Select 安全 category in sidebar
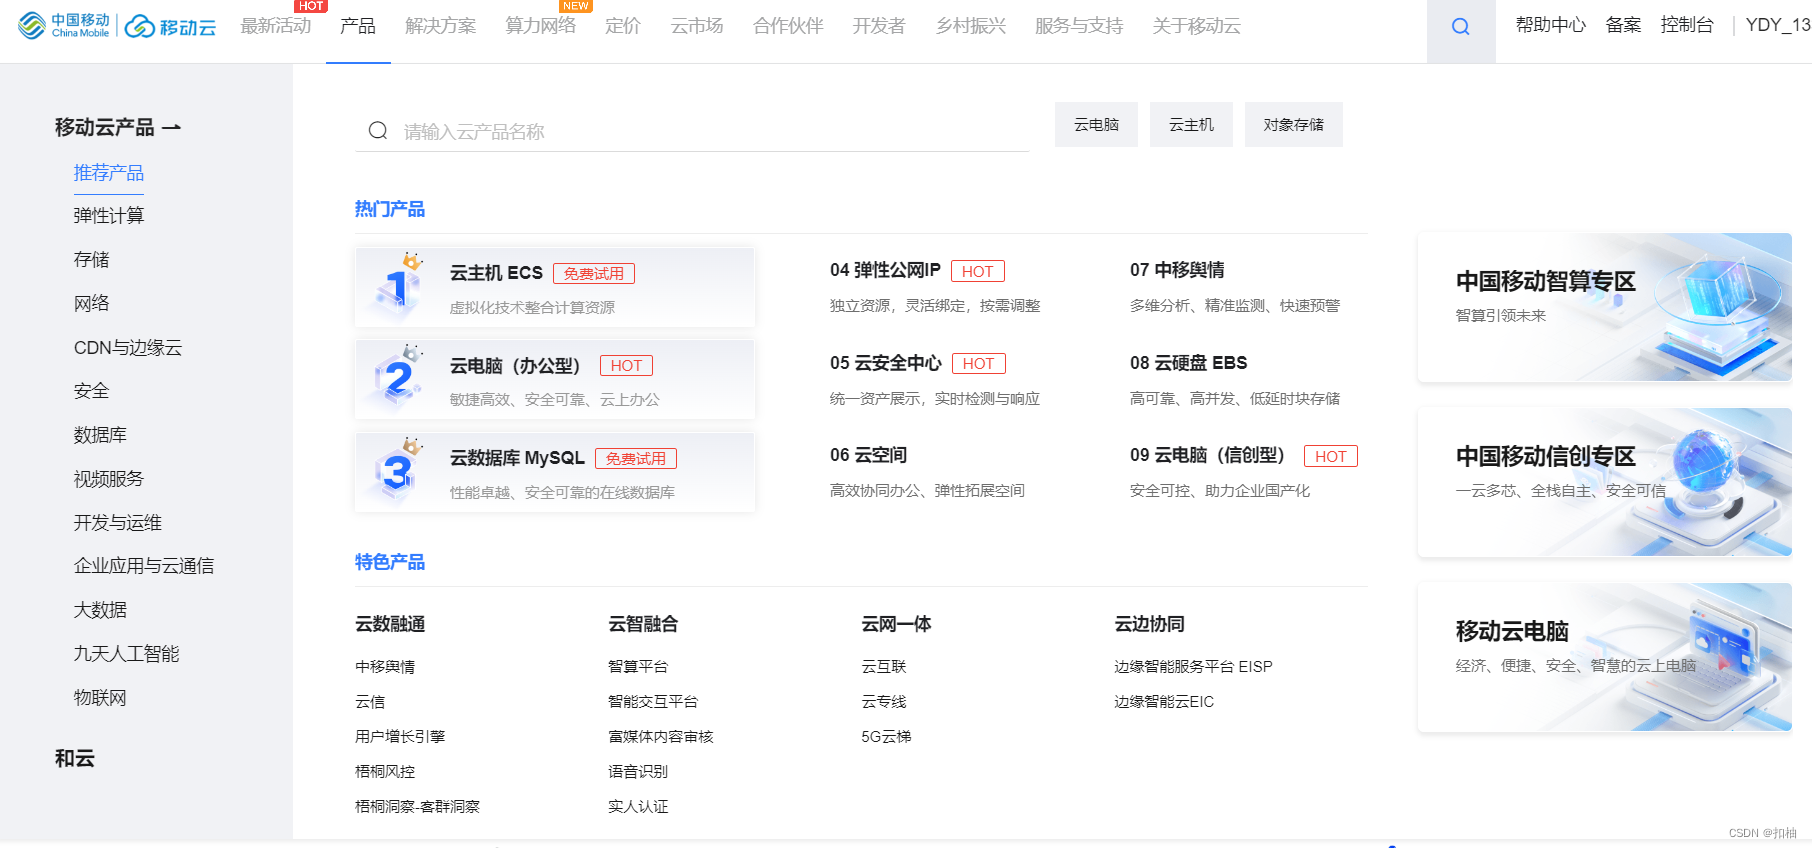Screen dimensions: 1812x848 point(91,391)
